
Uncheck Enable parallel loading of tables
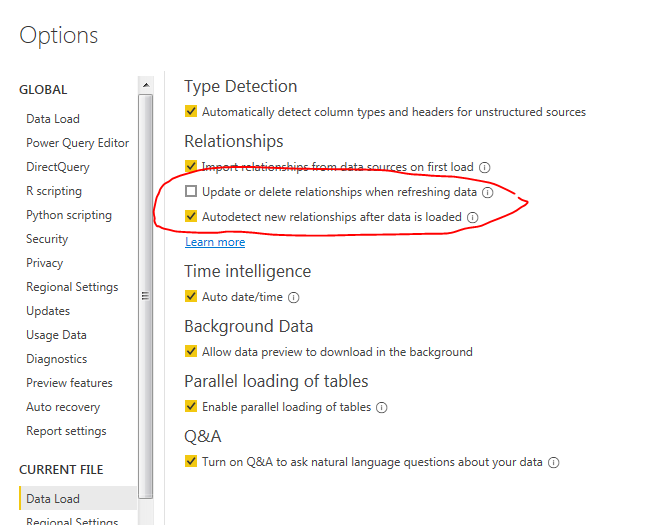click(x=191, y=406)
